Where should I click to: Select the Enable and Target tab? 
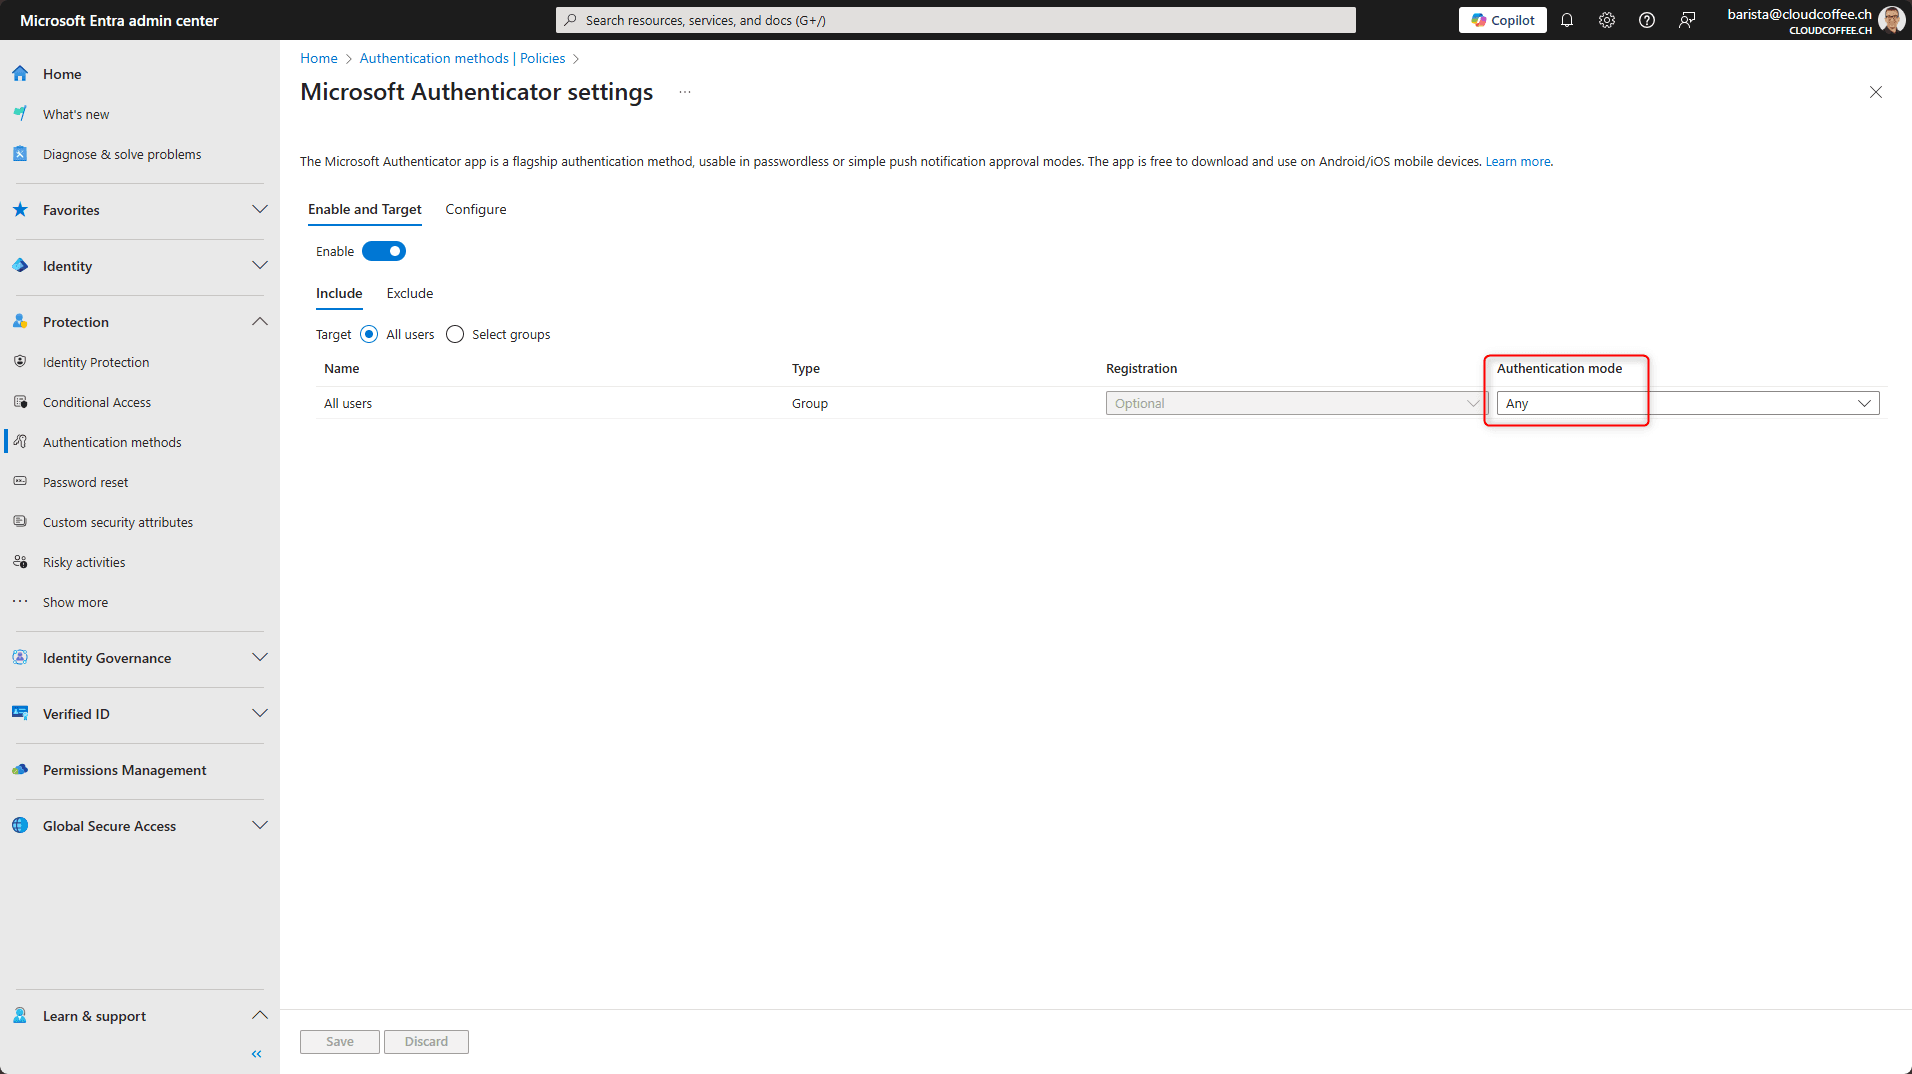point(365,209)
